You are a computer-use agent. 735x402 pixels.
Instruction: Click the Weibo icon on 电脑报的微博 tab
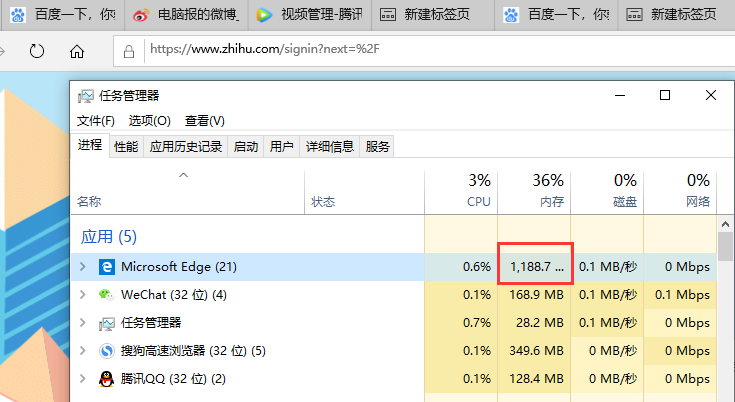(x=141, y=15)
